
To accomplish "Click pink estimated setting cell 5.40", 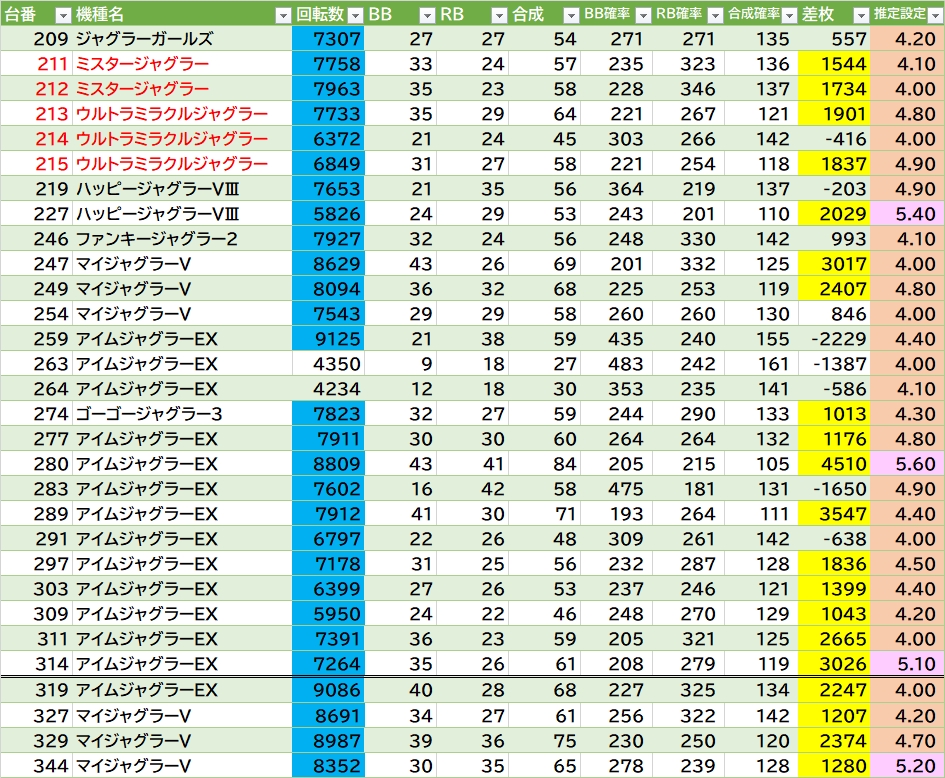I will [x=907, y=214].
